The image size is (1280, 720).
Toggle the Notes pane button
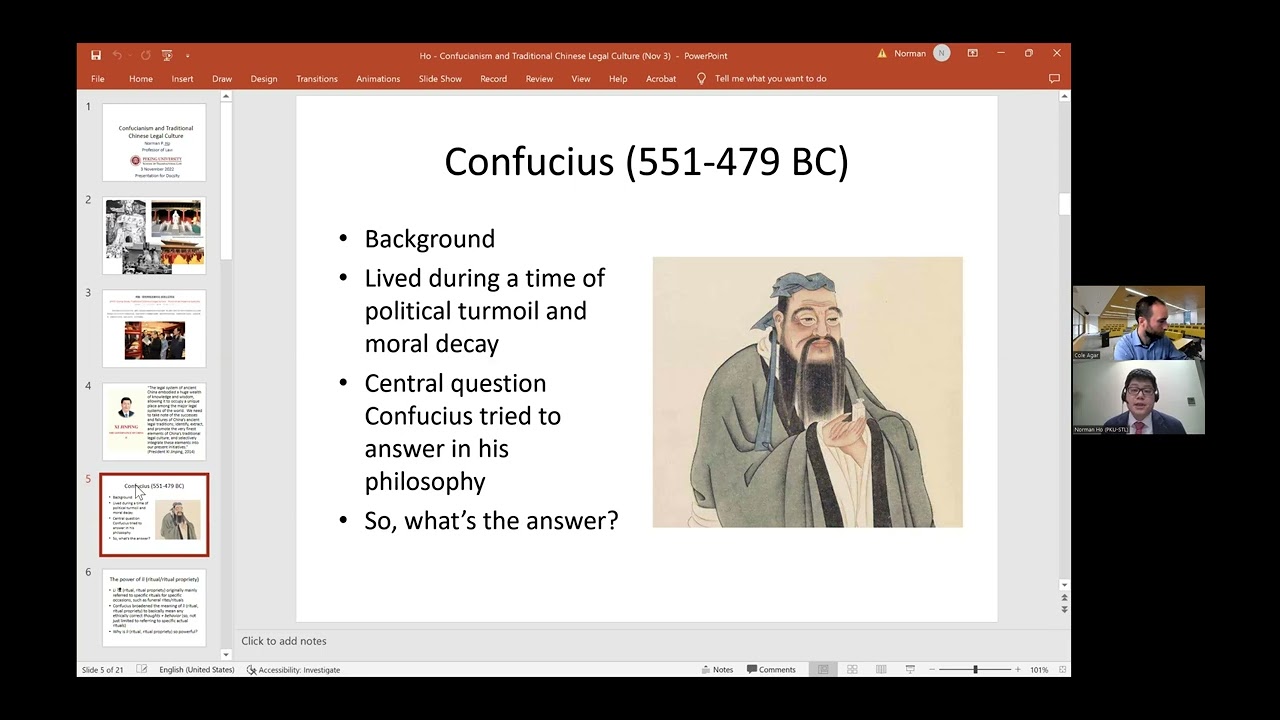[x=717, y=670]
